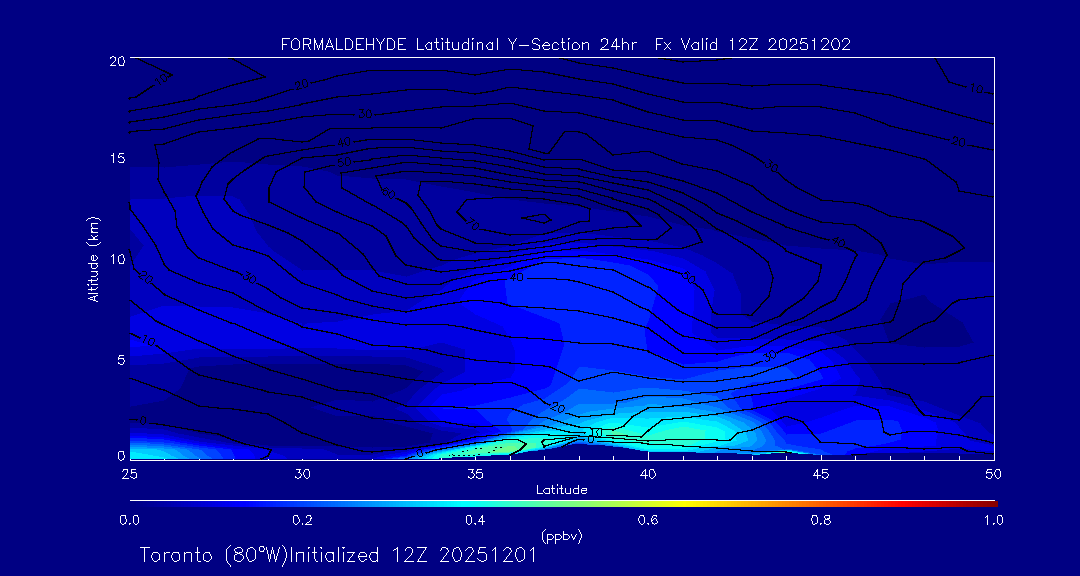The width and height of the screenshot is (1080, 576).
Task: Click latitude axis tick label 50
Action: coord(994,474)
